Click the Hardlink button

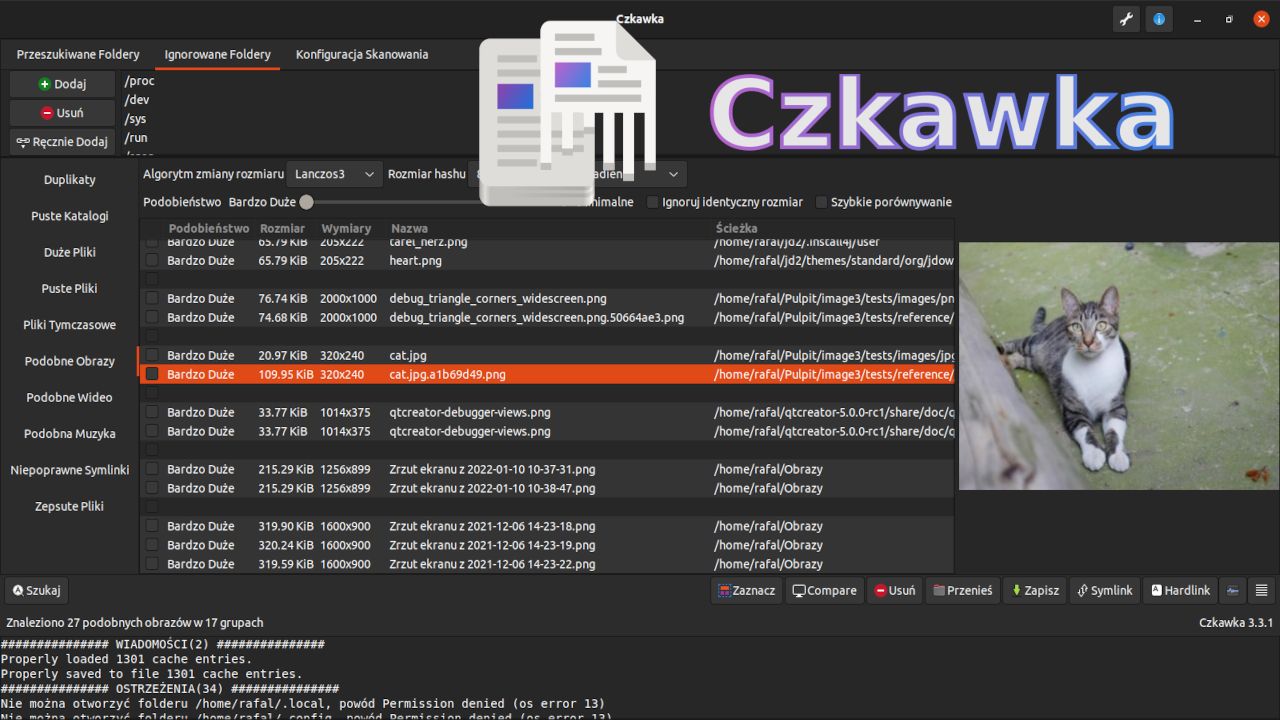click(x=1180, y=590)
